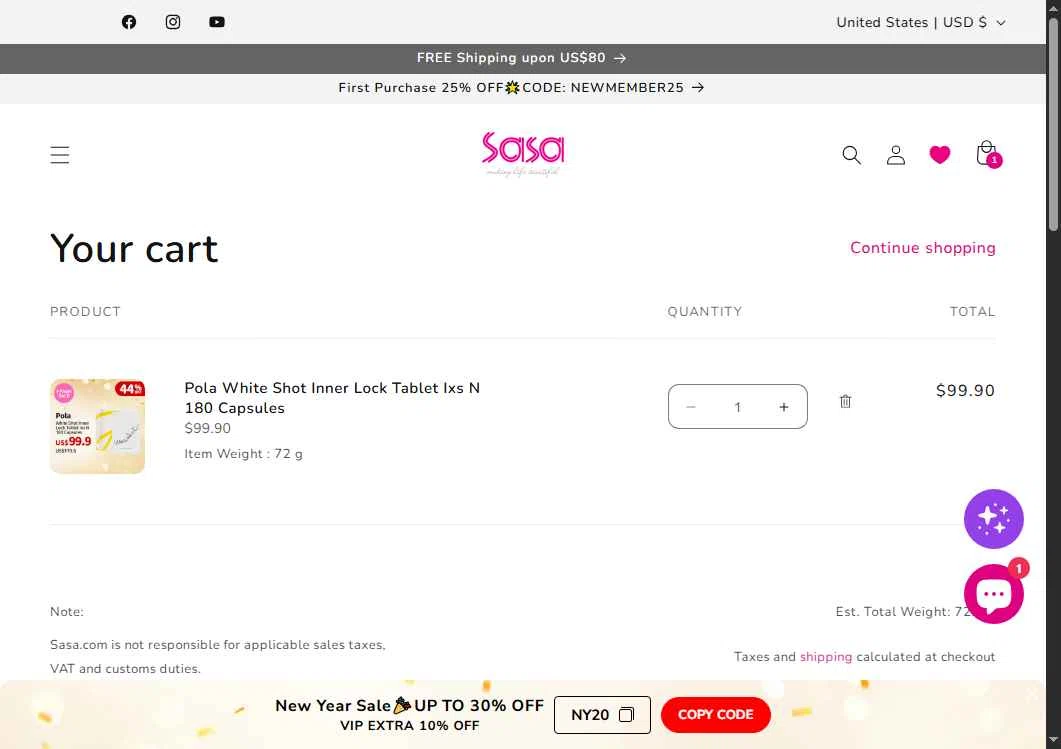Viewport: 1061px width, 749px height.
Task: Open the search magnifier icon
Action: (851, 155)
